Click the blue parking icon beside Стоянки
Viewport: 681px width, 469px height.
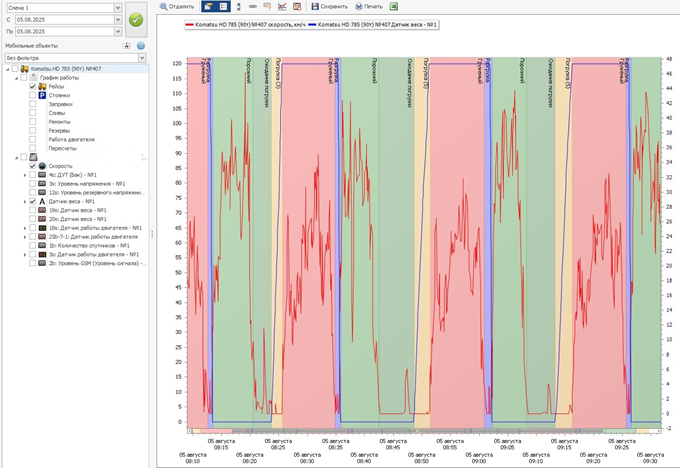tap(43, 95)
